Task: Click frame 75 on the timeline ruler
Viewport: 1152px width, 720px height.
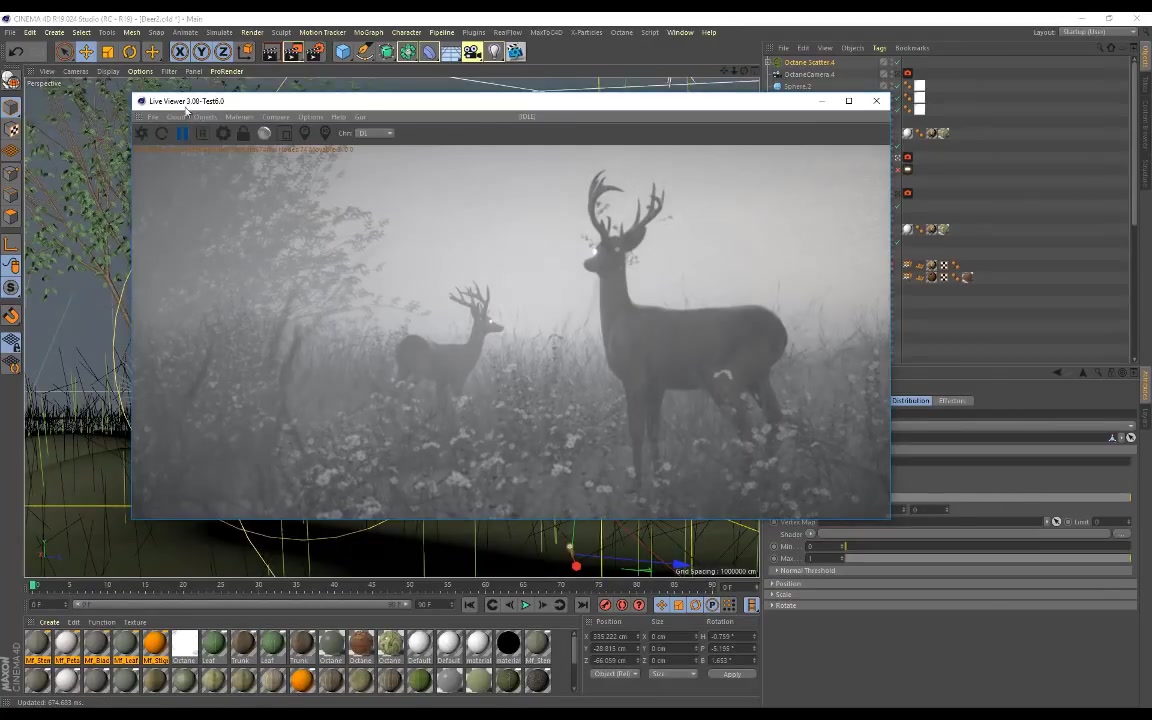Action: (600, 585)
